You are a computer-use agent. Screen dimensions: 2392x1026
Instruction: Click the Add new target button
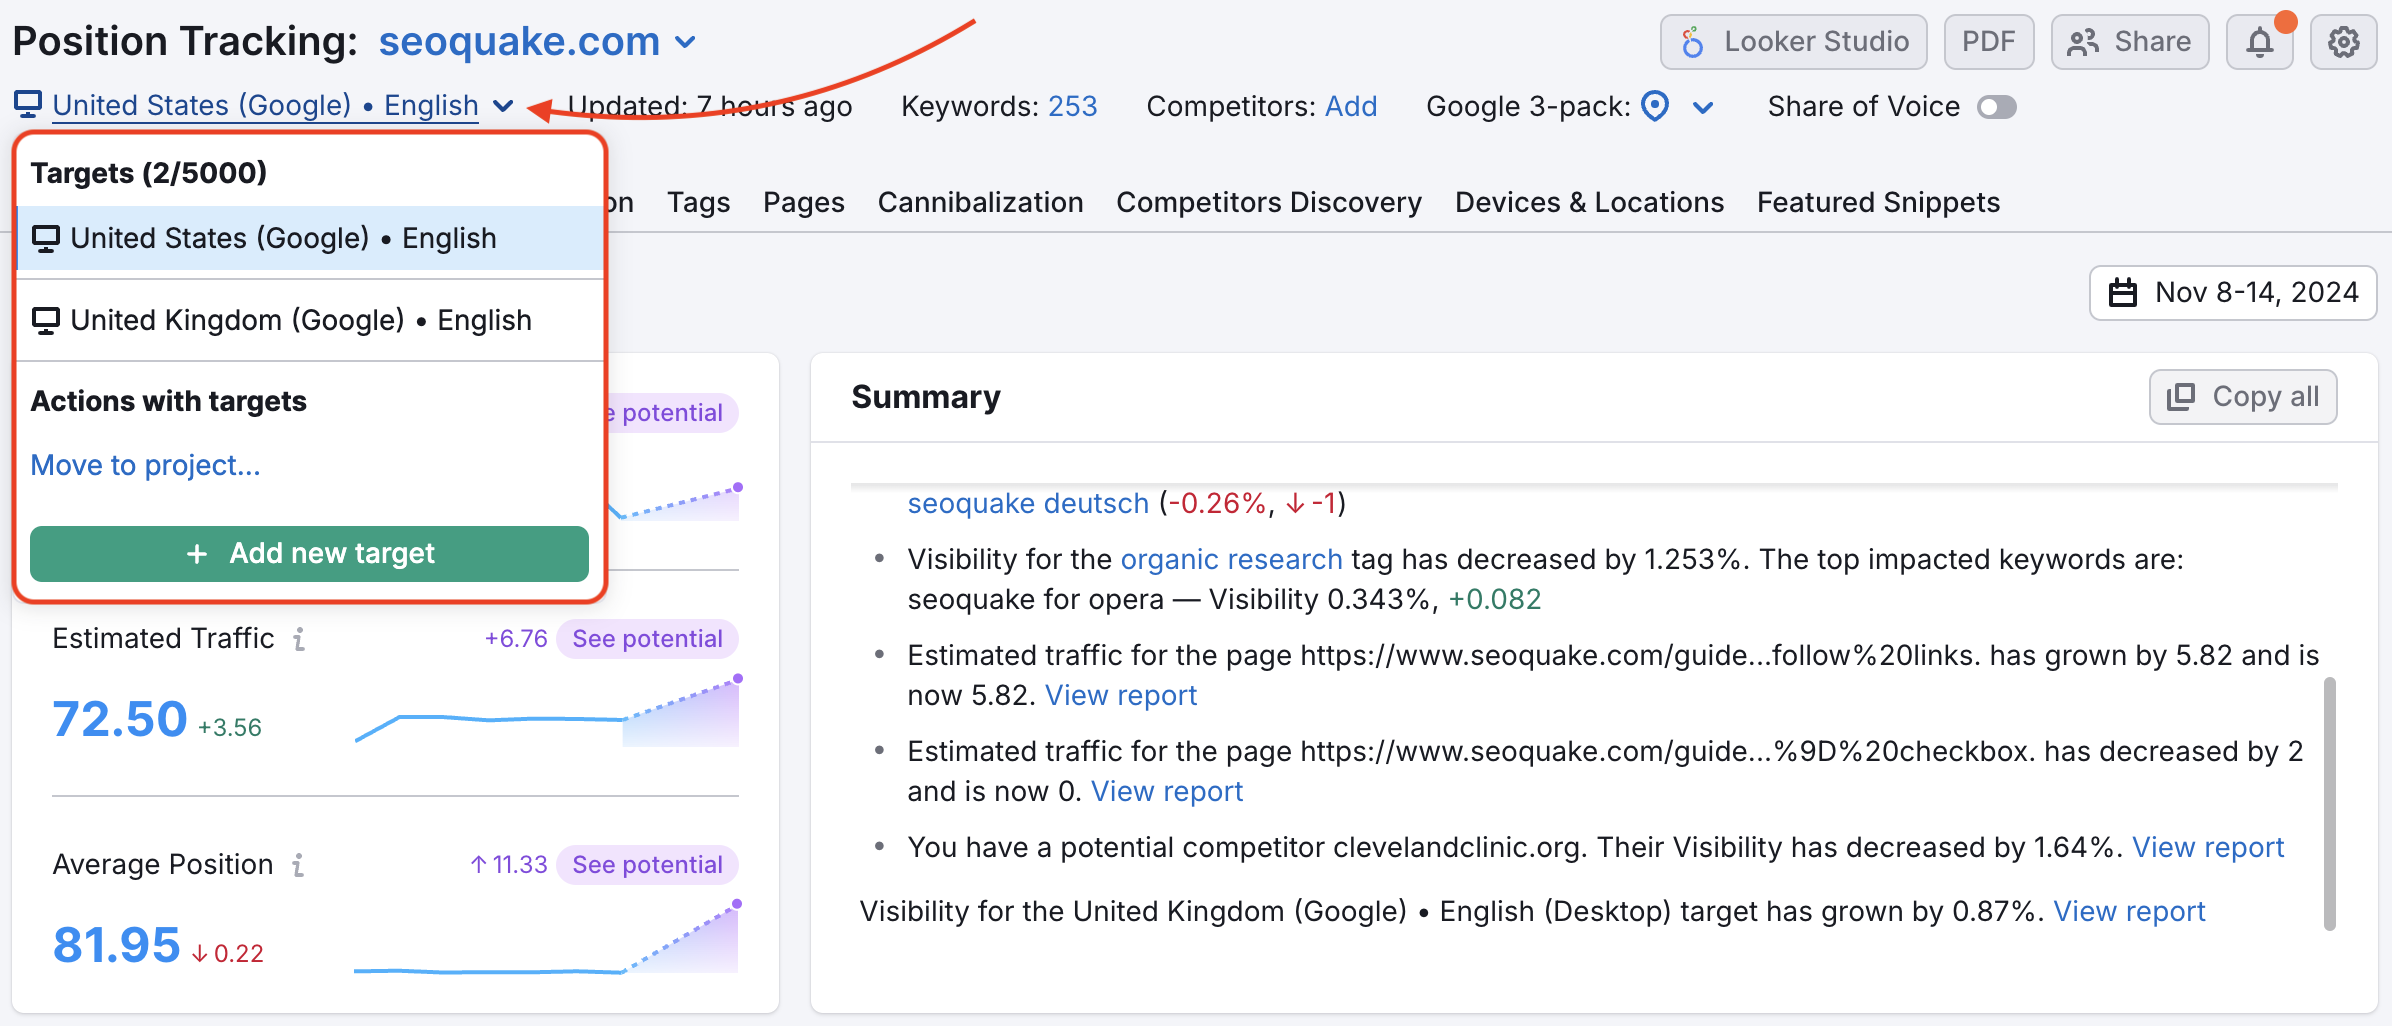tap(309, 554)
